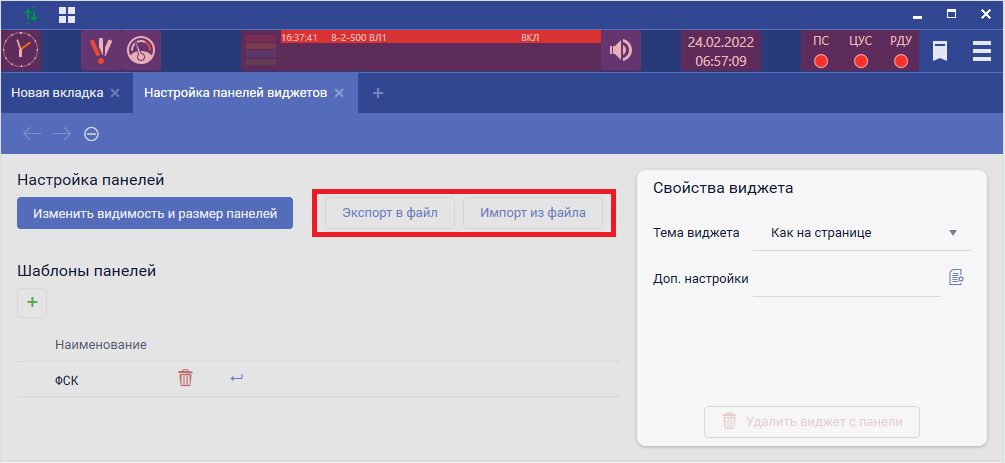Click the gauge meter widget icon
This screenshot has width=1005, height=463.
[142, 50]
